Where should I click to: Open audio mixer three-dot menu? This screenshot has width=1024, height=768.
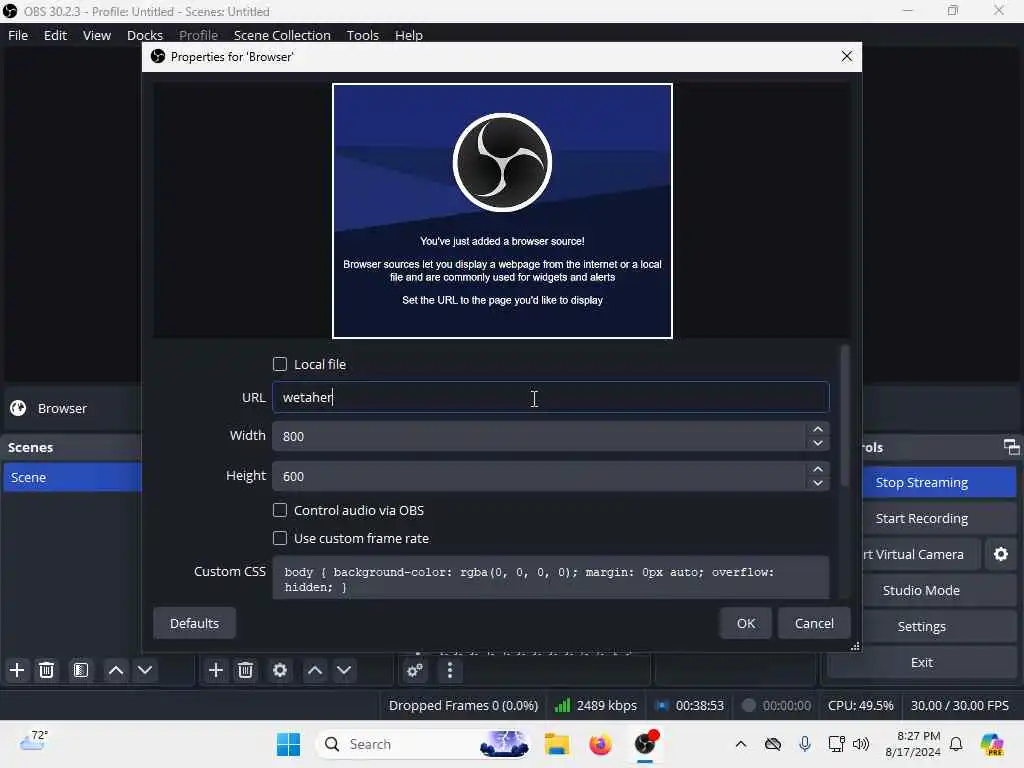pyautogui.click(x=449, y=670)
